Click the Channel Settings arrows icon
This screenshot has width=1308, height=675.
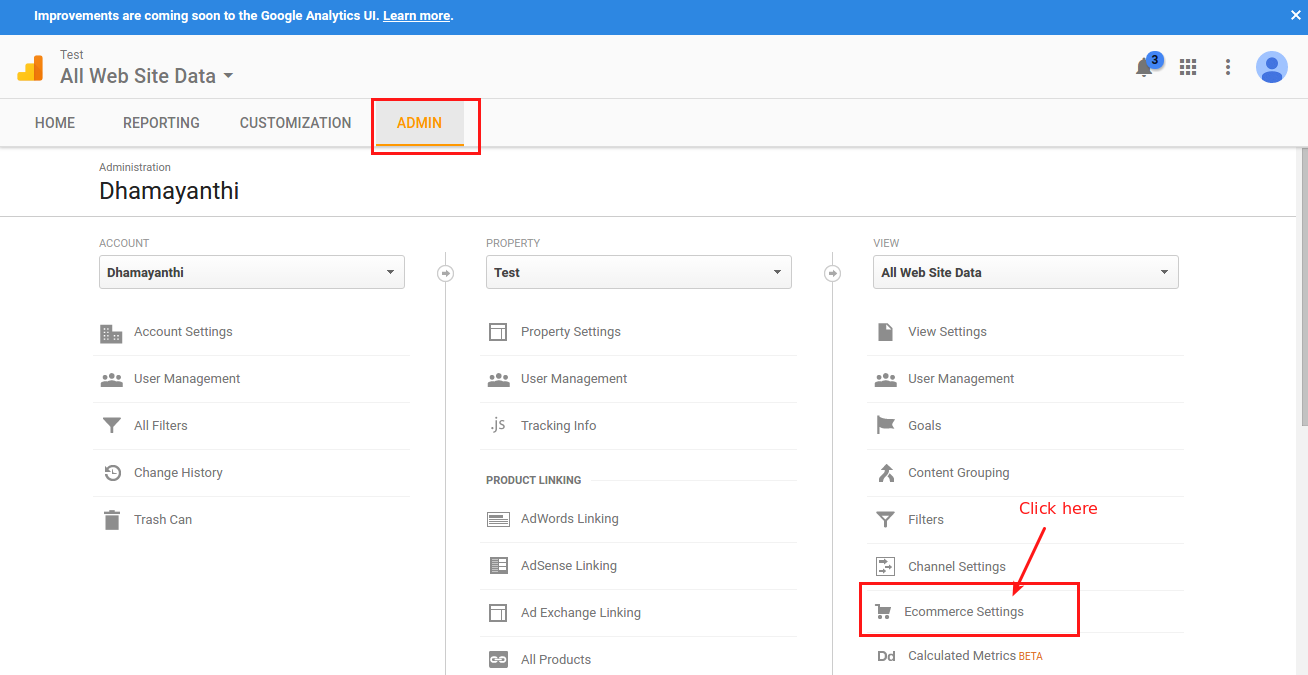[885, 566]
